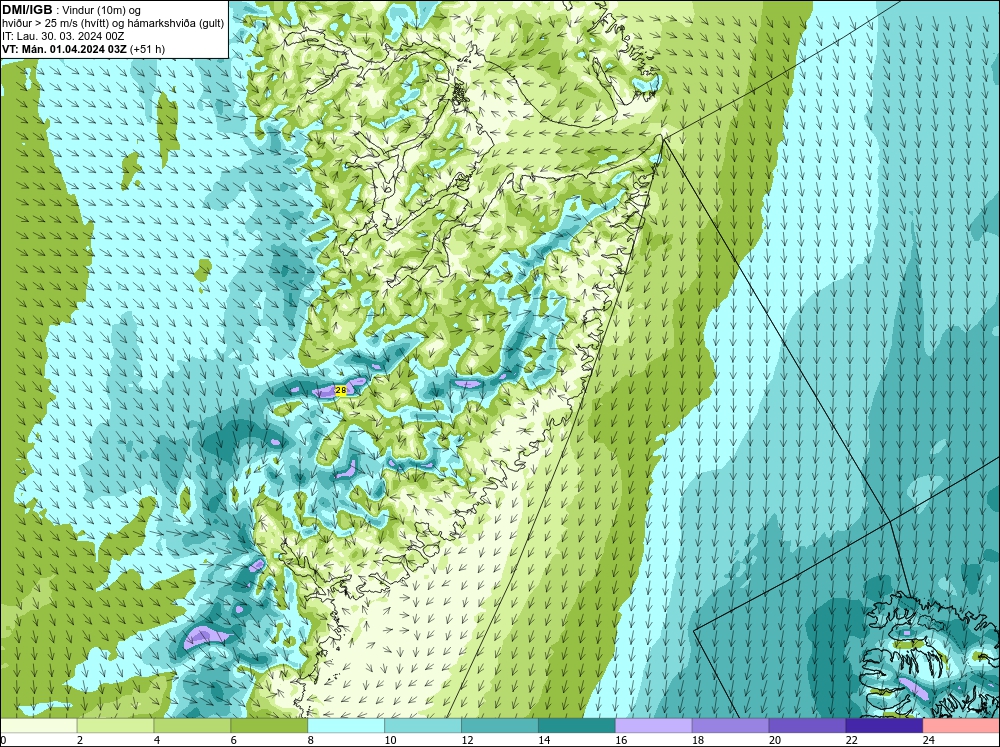Click the legend scale value 8

point(311,740)
